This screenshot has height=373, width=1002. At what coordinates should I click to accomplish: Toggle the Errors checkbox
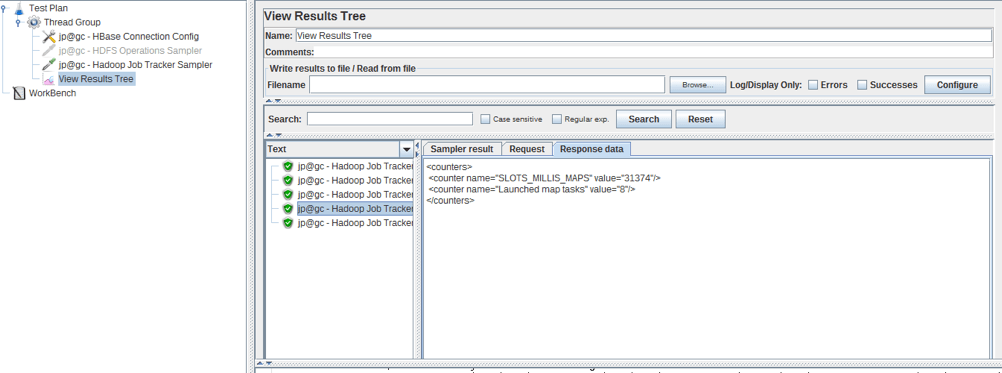coord(813,85)
